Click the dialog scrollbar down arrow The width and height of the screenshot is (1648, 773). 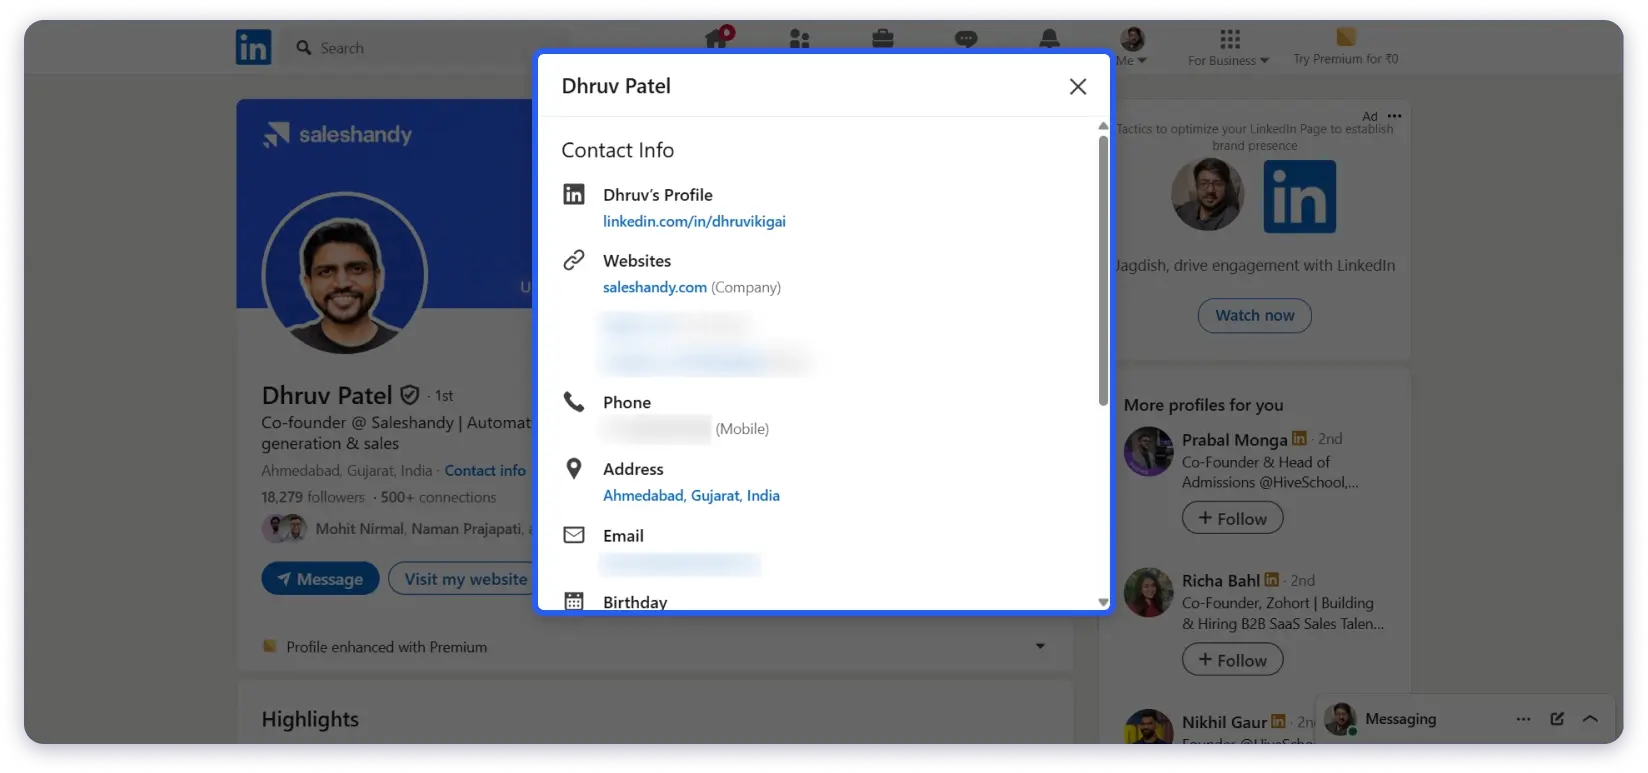pos(1103,602)
